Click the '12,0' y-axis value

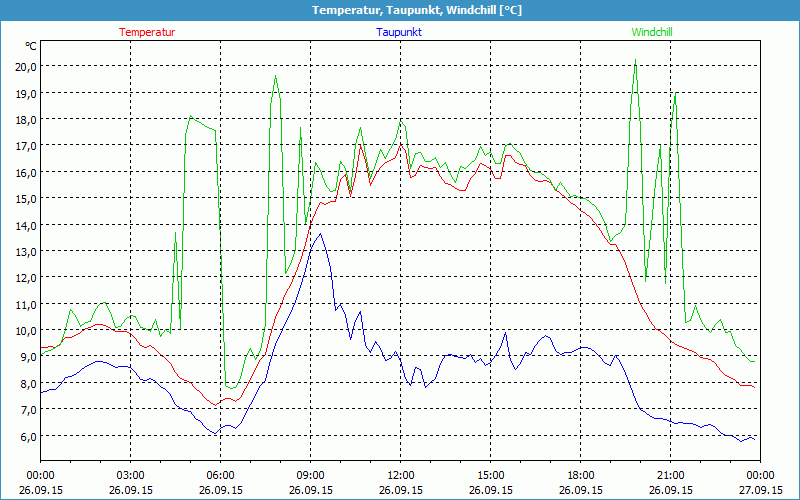point(26,278)
